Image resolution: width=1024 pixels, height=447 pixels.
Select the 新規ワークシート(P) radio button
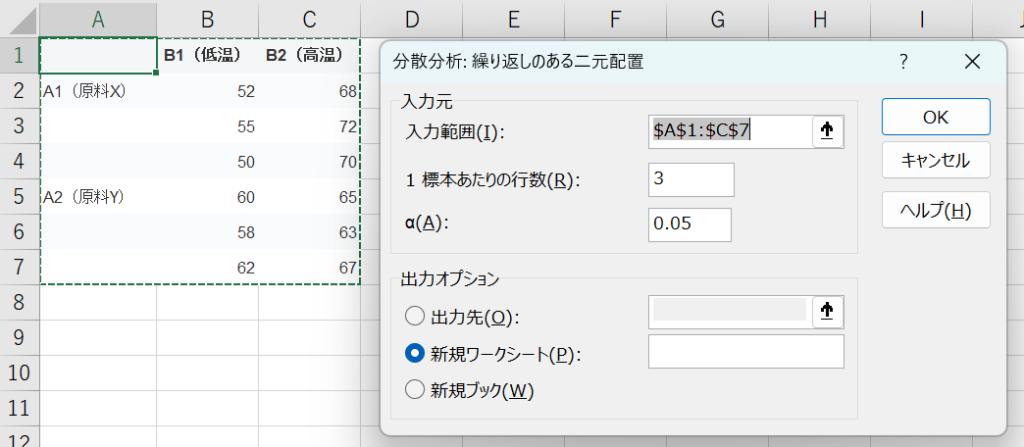point(414,354)
